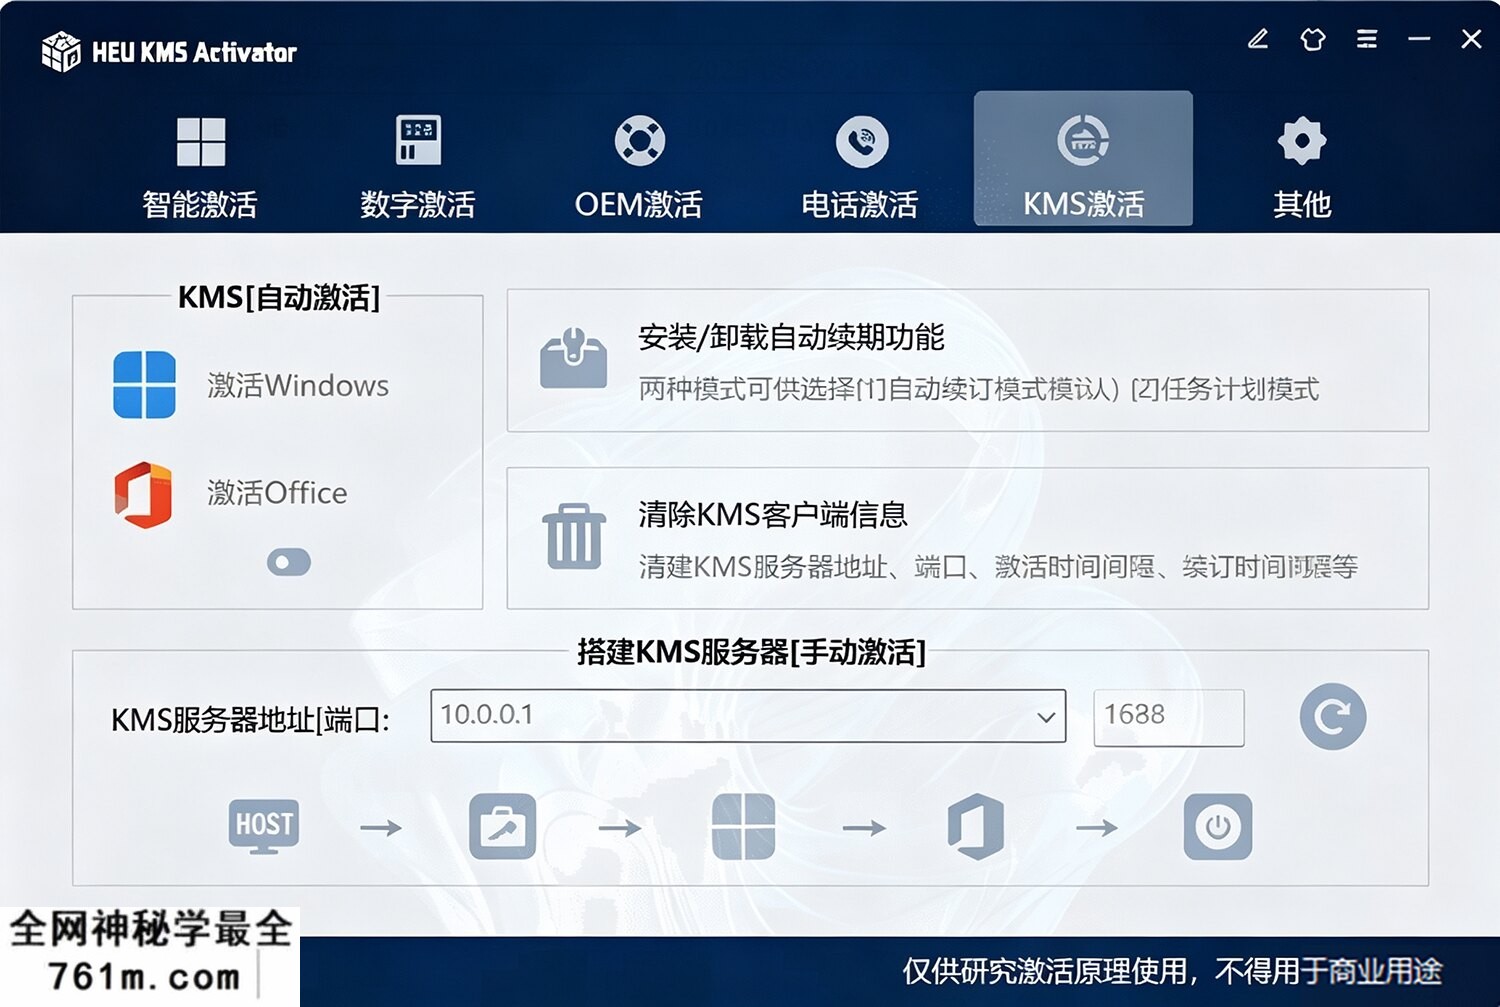This screenshot has height=1007, width=1500.
Task: Open the hamburger menu icon
Action: (x=1367, y=39)
